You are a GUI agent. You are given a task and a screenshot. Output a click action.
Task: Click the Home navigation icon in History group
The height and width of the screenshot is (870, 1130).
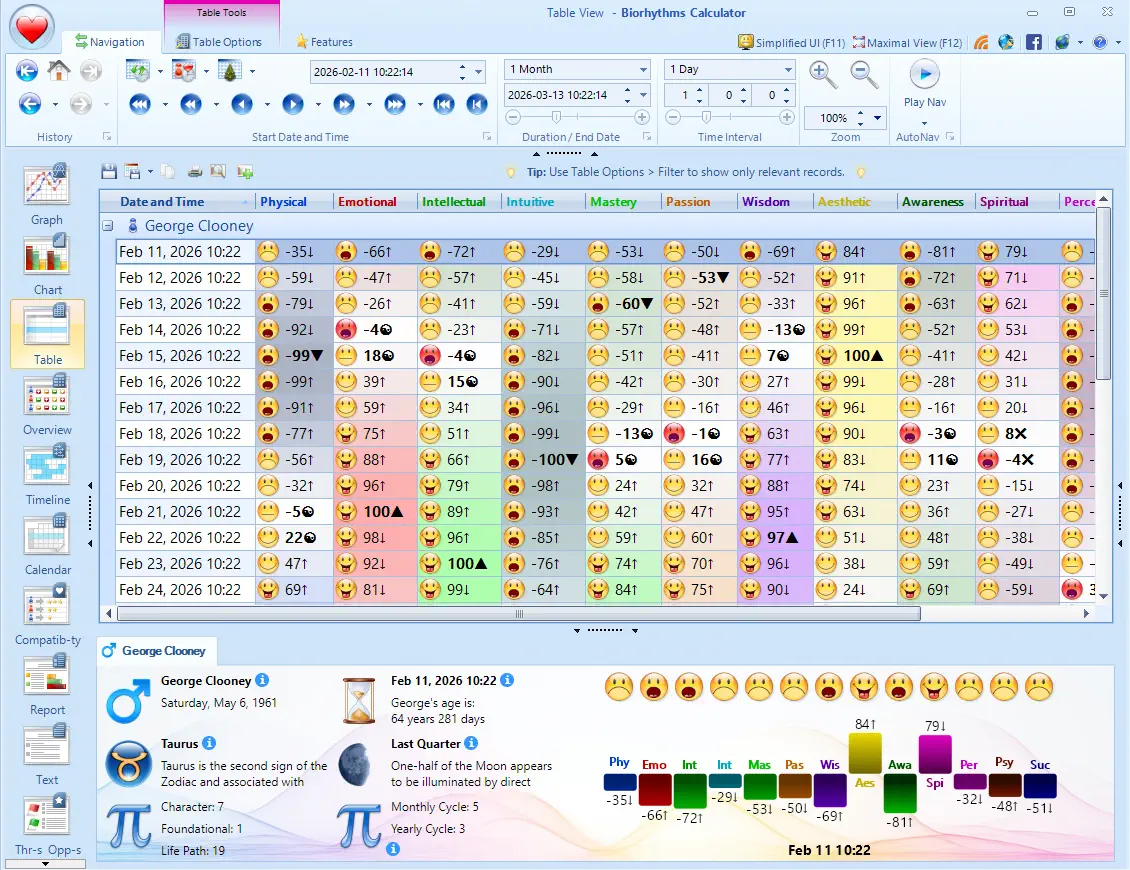coord(61,70)
